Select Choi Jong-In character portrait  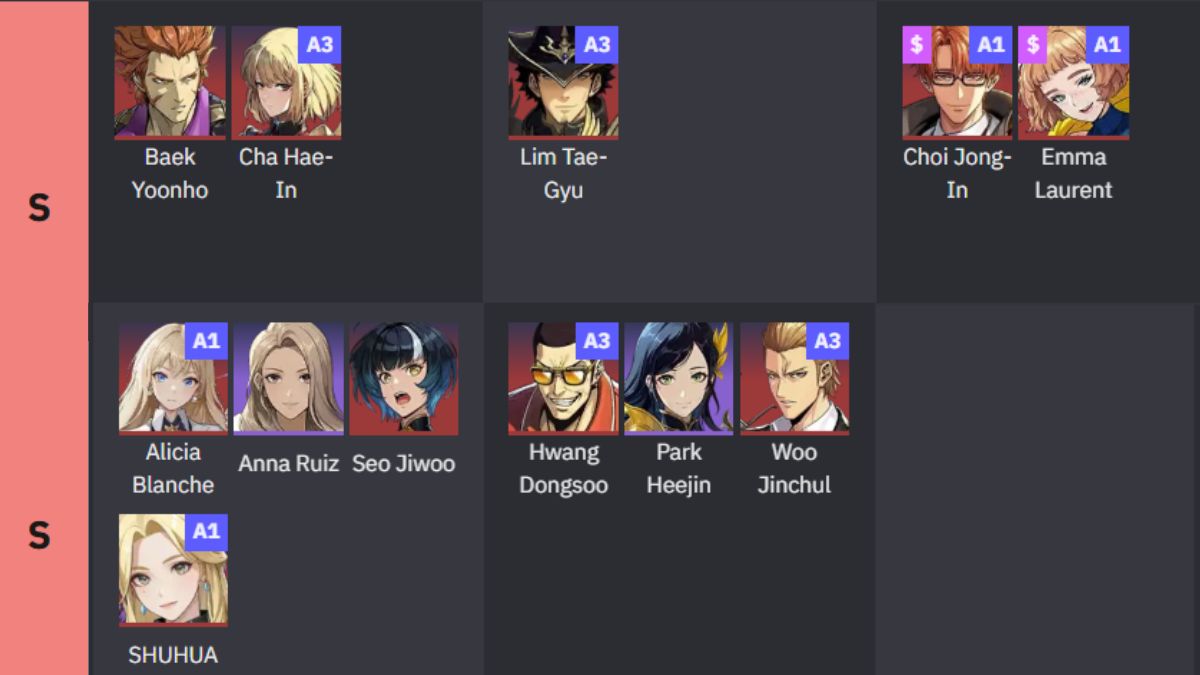(x=957, y=83)
